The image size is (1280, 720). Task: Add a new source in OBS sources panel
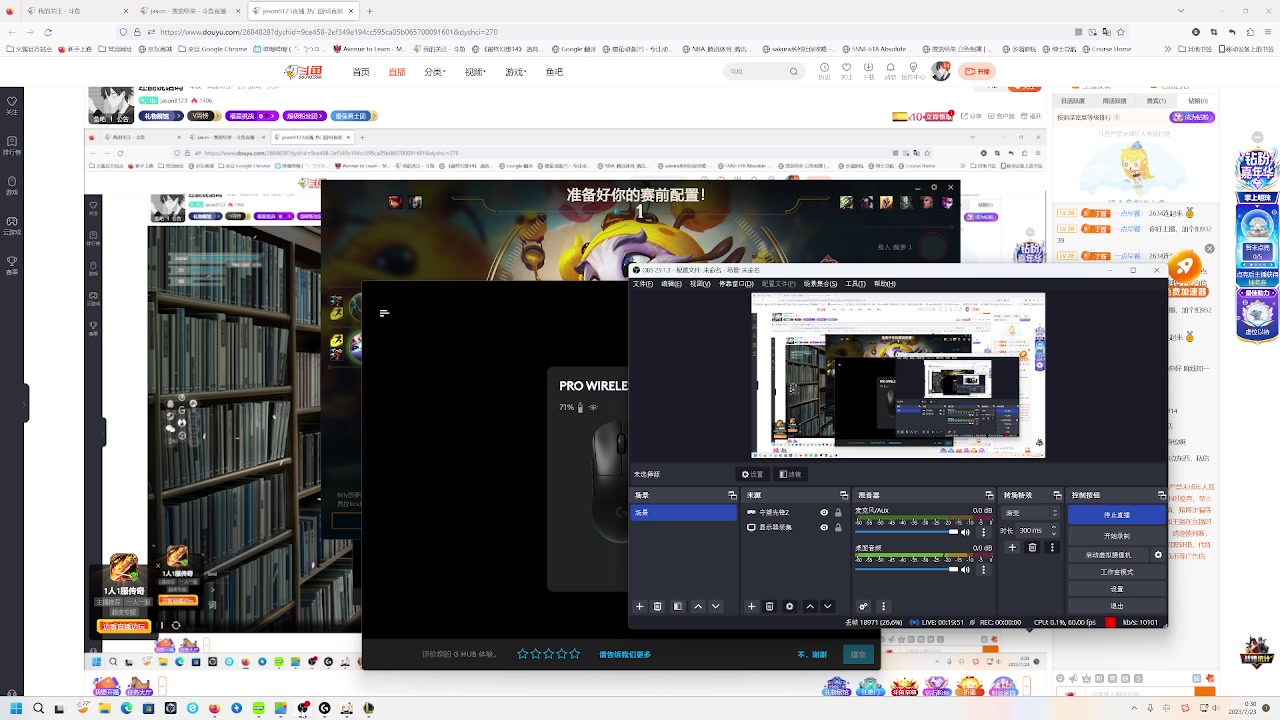click(x=751, y=606)
